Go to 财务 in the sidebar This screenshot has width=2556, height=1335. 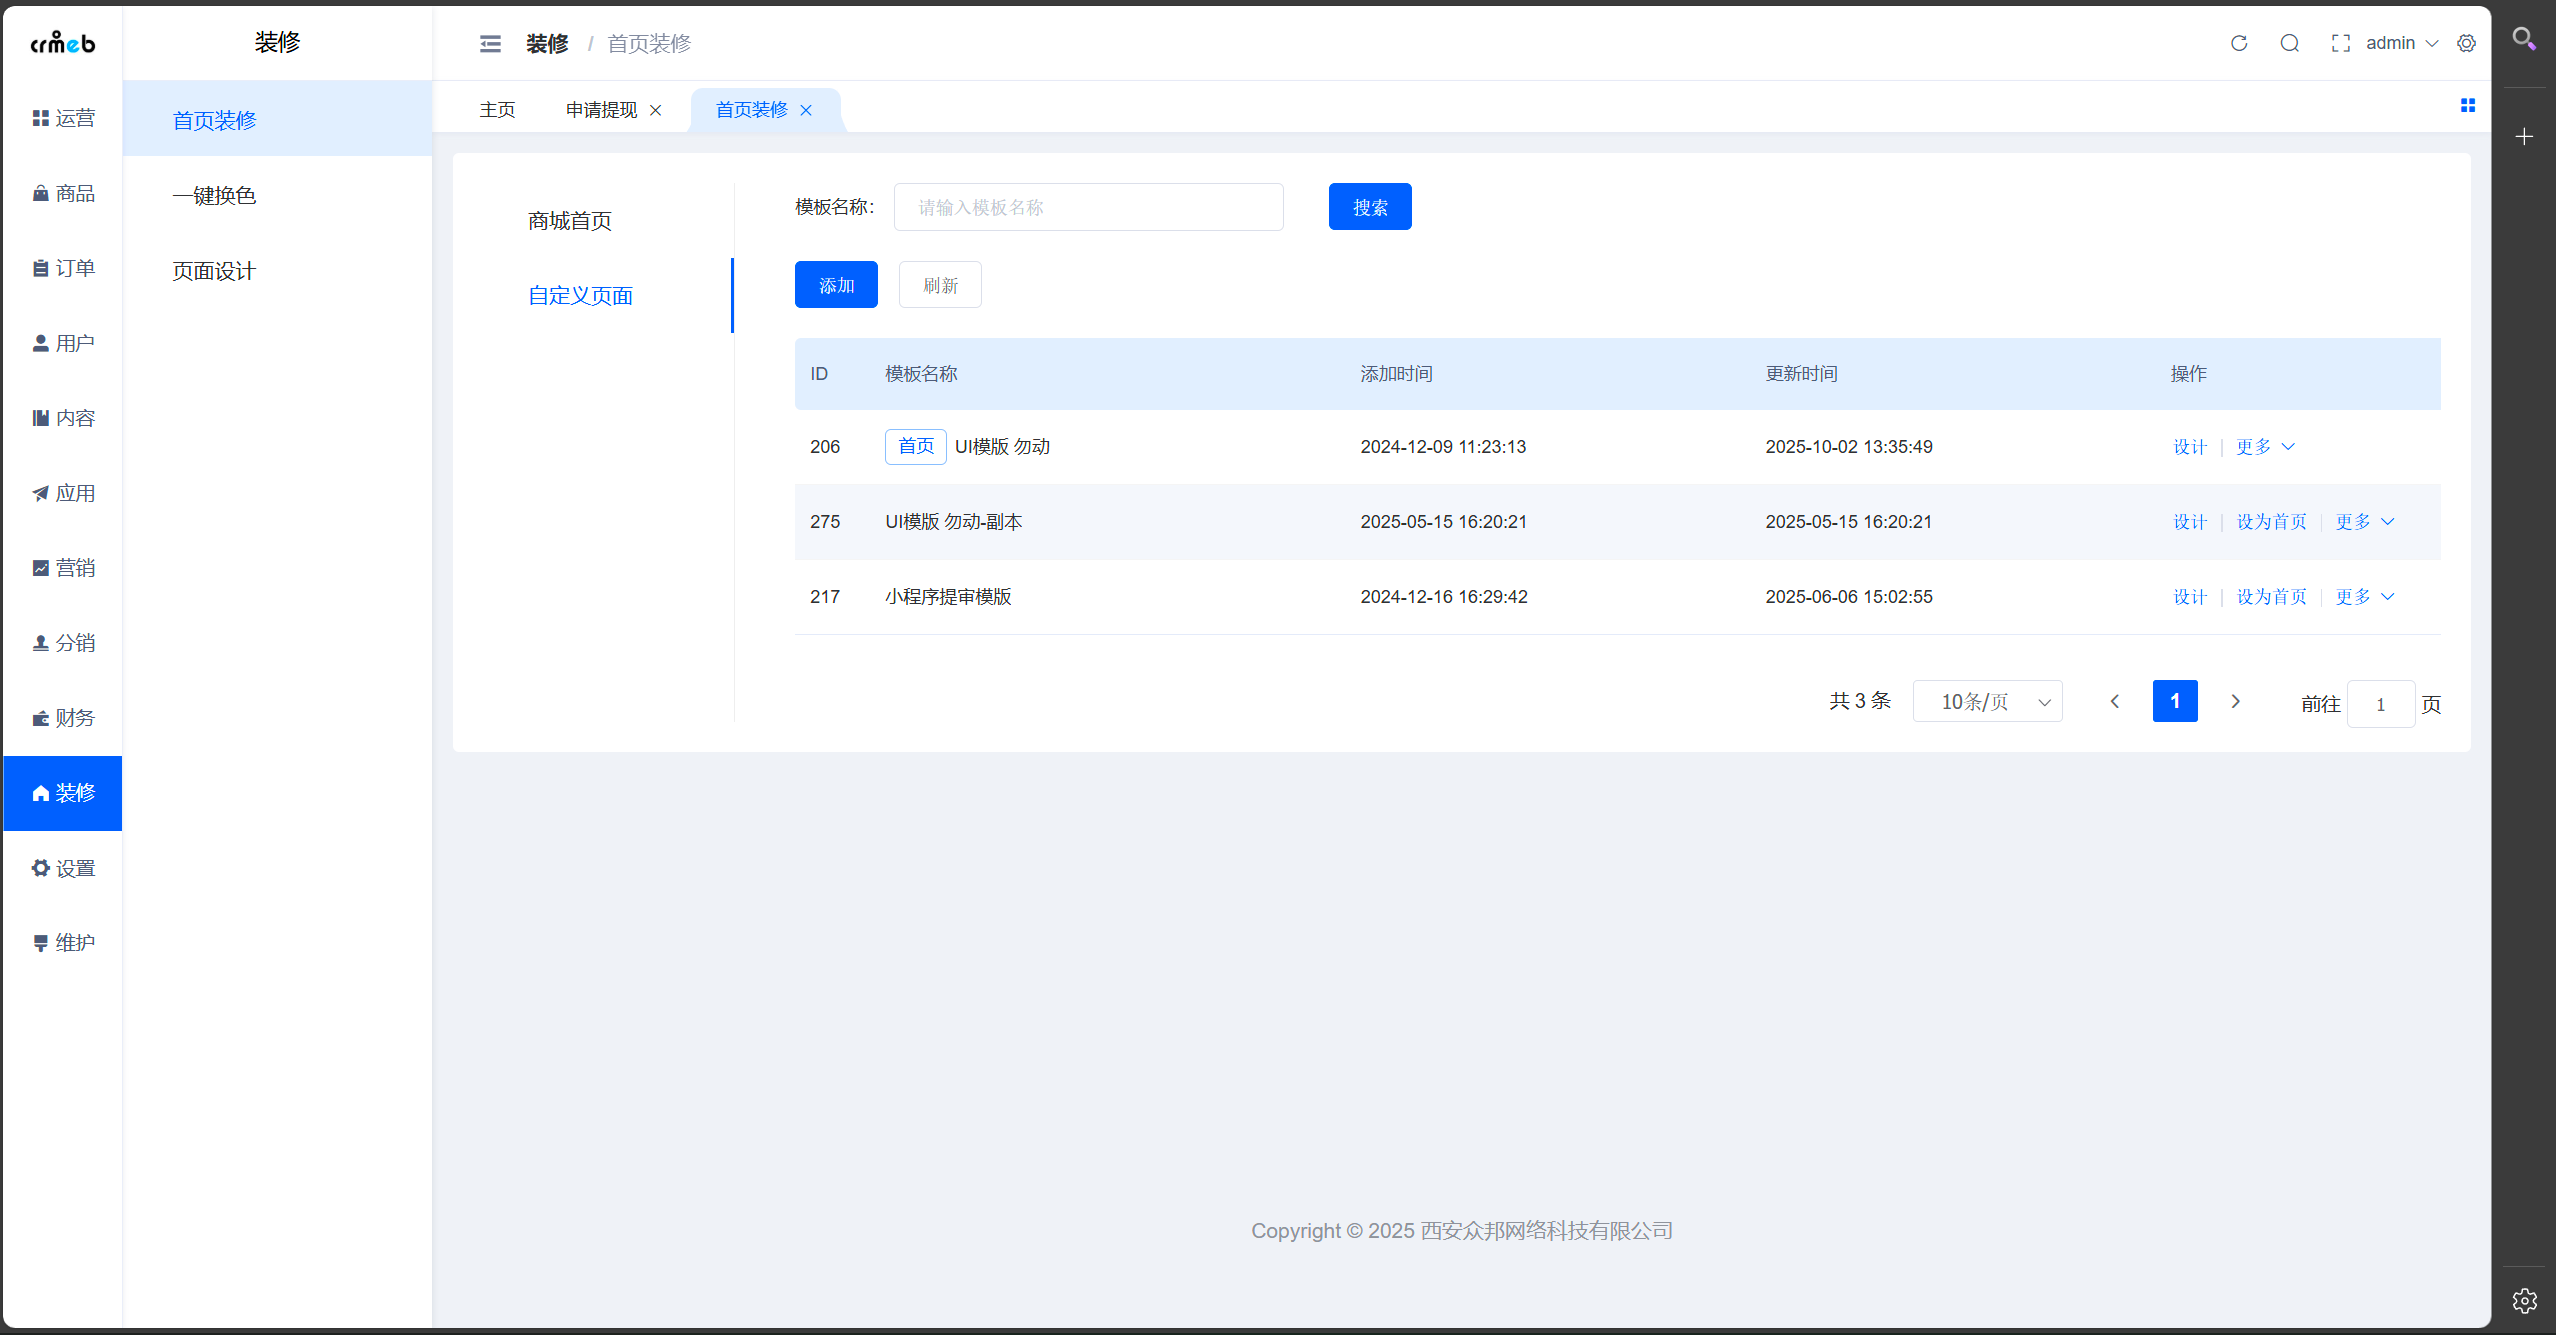63,718
